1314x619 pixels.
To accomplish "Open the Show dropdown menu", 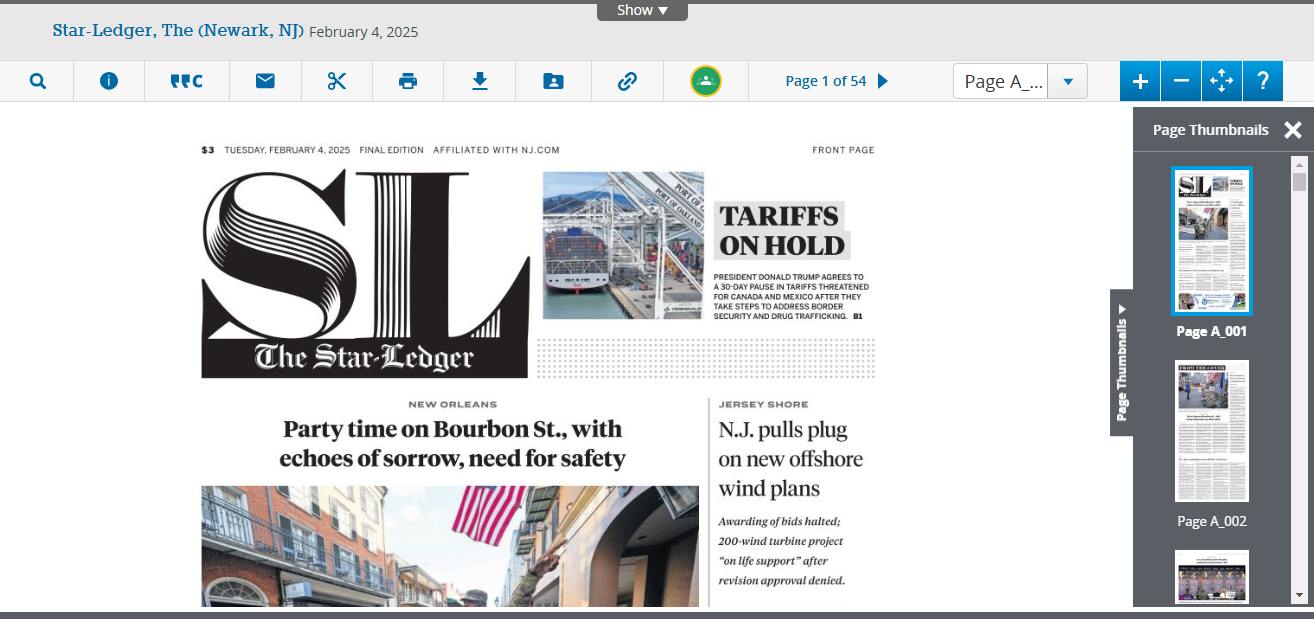I will point(642,10).
